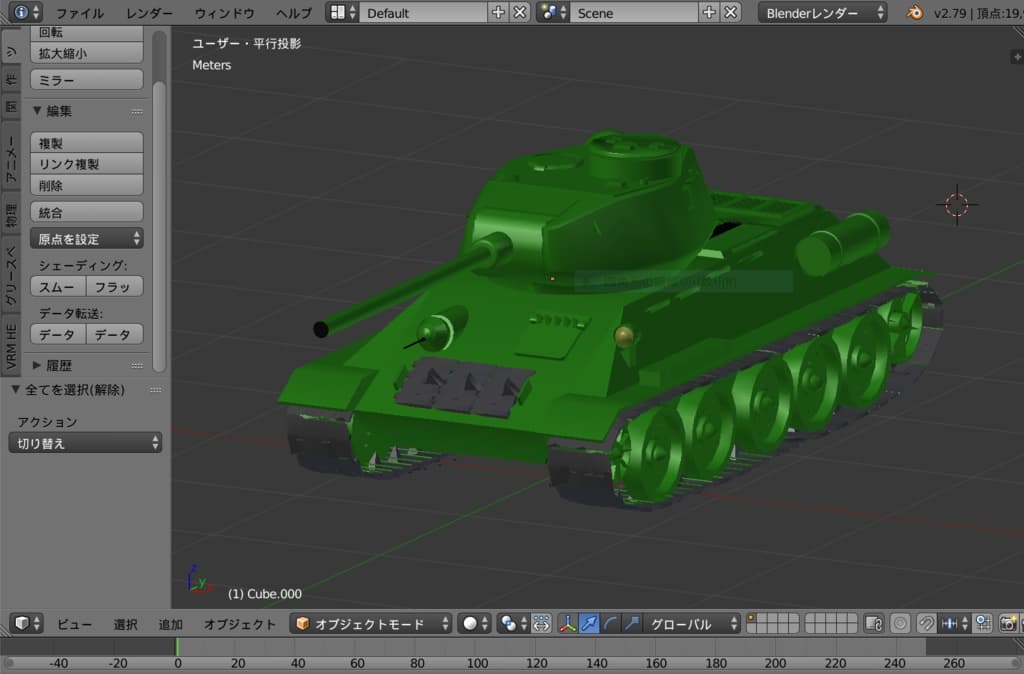Toggle proportional editing circle icon
This screenshot has width=1024, height=674.
point(900,624)
